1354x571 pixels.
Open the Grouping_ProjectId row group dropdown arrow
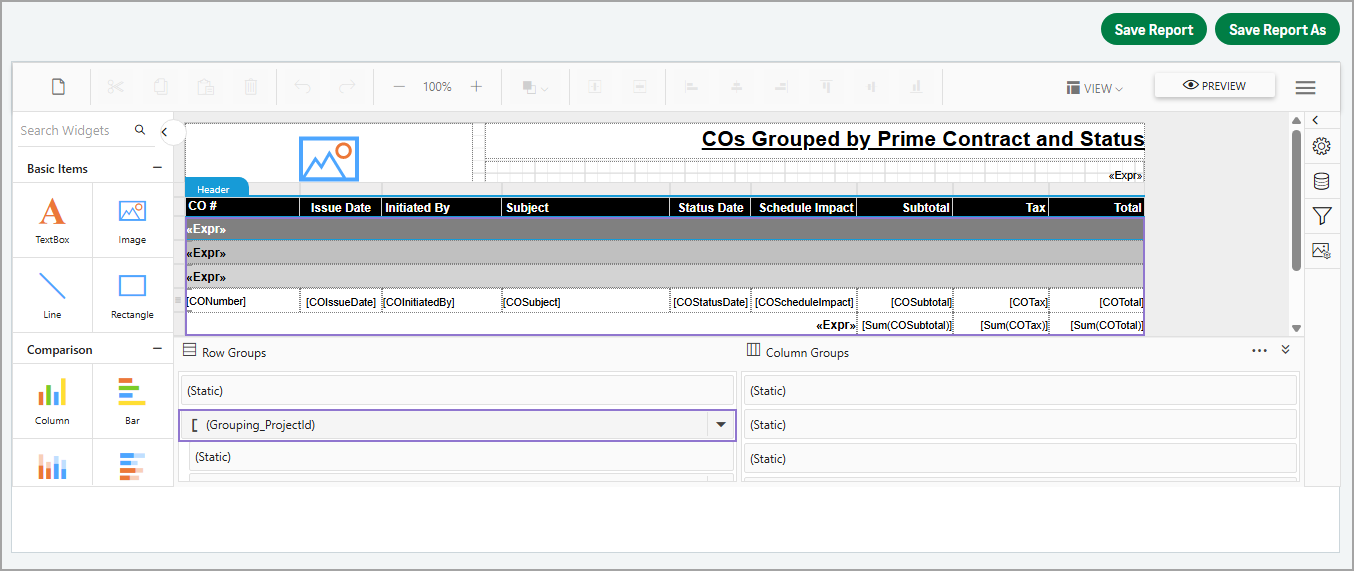coord(720,425)
